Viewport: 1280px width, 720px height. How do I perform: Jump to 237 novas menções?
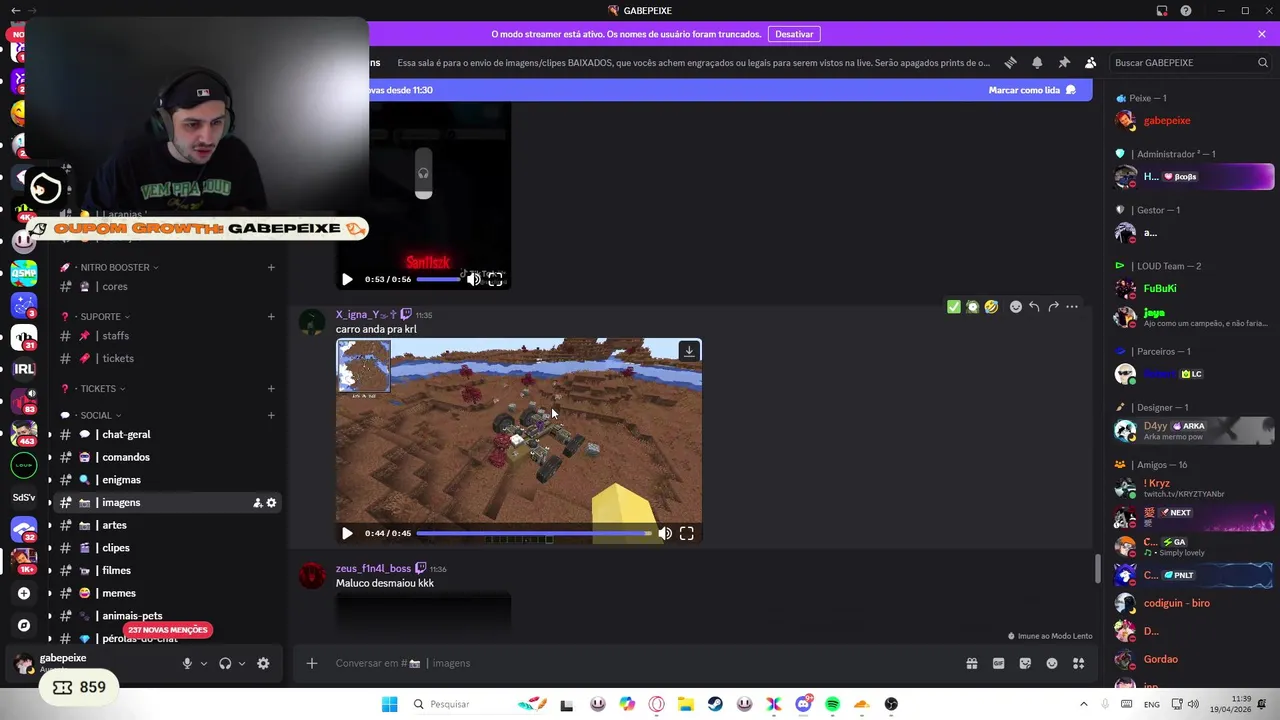[x=168, y=630]
